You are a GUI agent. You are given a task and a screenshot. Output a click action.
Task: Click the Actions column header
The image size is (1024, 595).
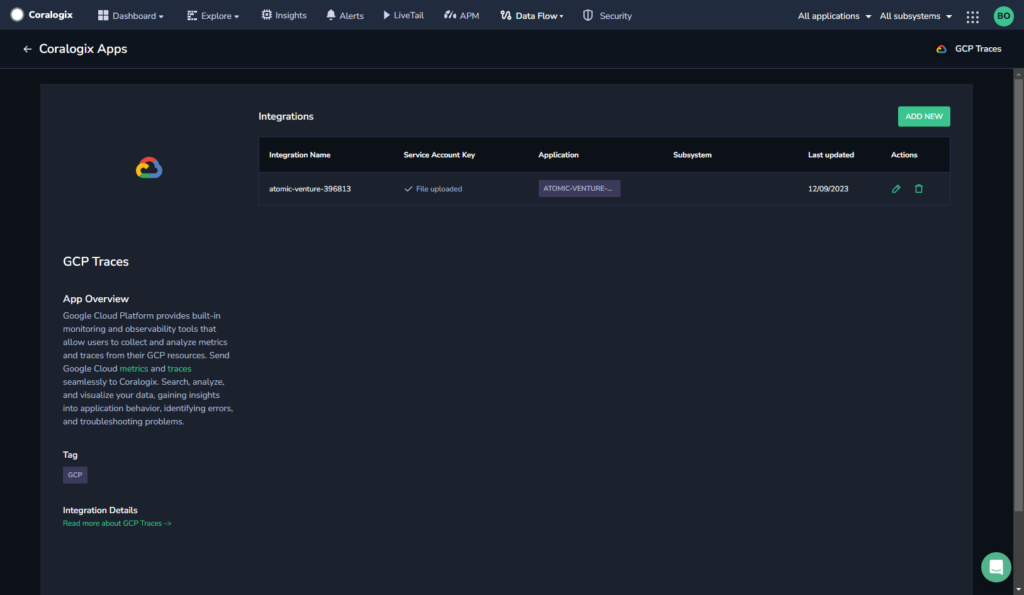[x=904, y=155]
